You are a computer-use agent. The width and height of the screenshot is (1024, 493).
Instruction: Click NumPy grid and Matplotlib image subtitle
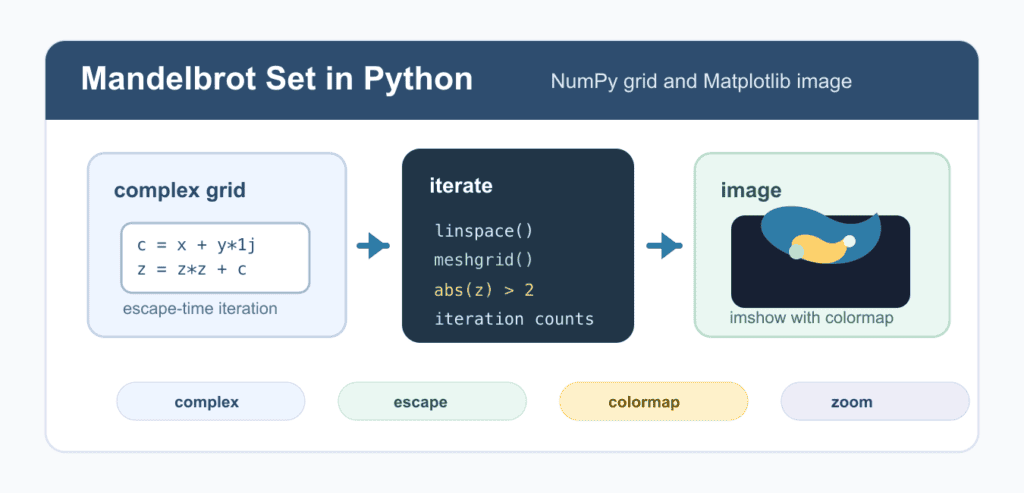[x=701, y=82]
